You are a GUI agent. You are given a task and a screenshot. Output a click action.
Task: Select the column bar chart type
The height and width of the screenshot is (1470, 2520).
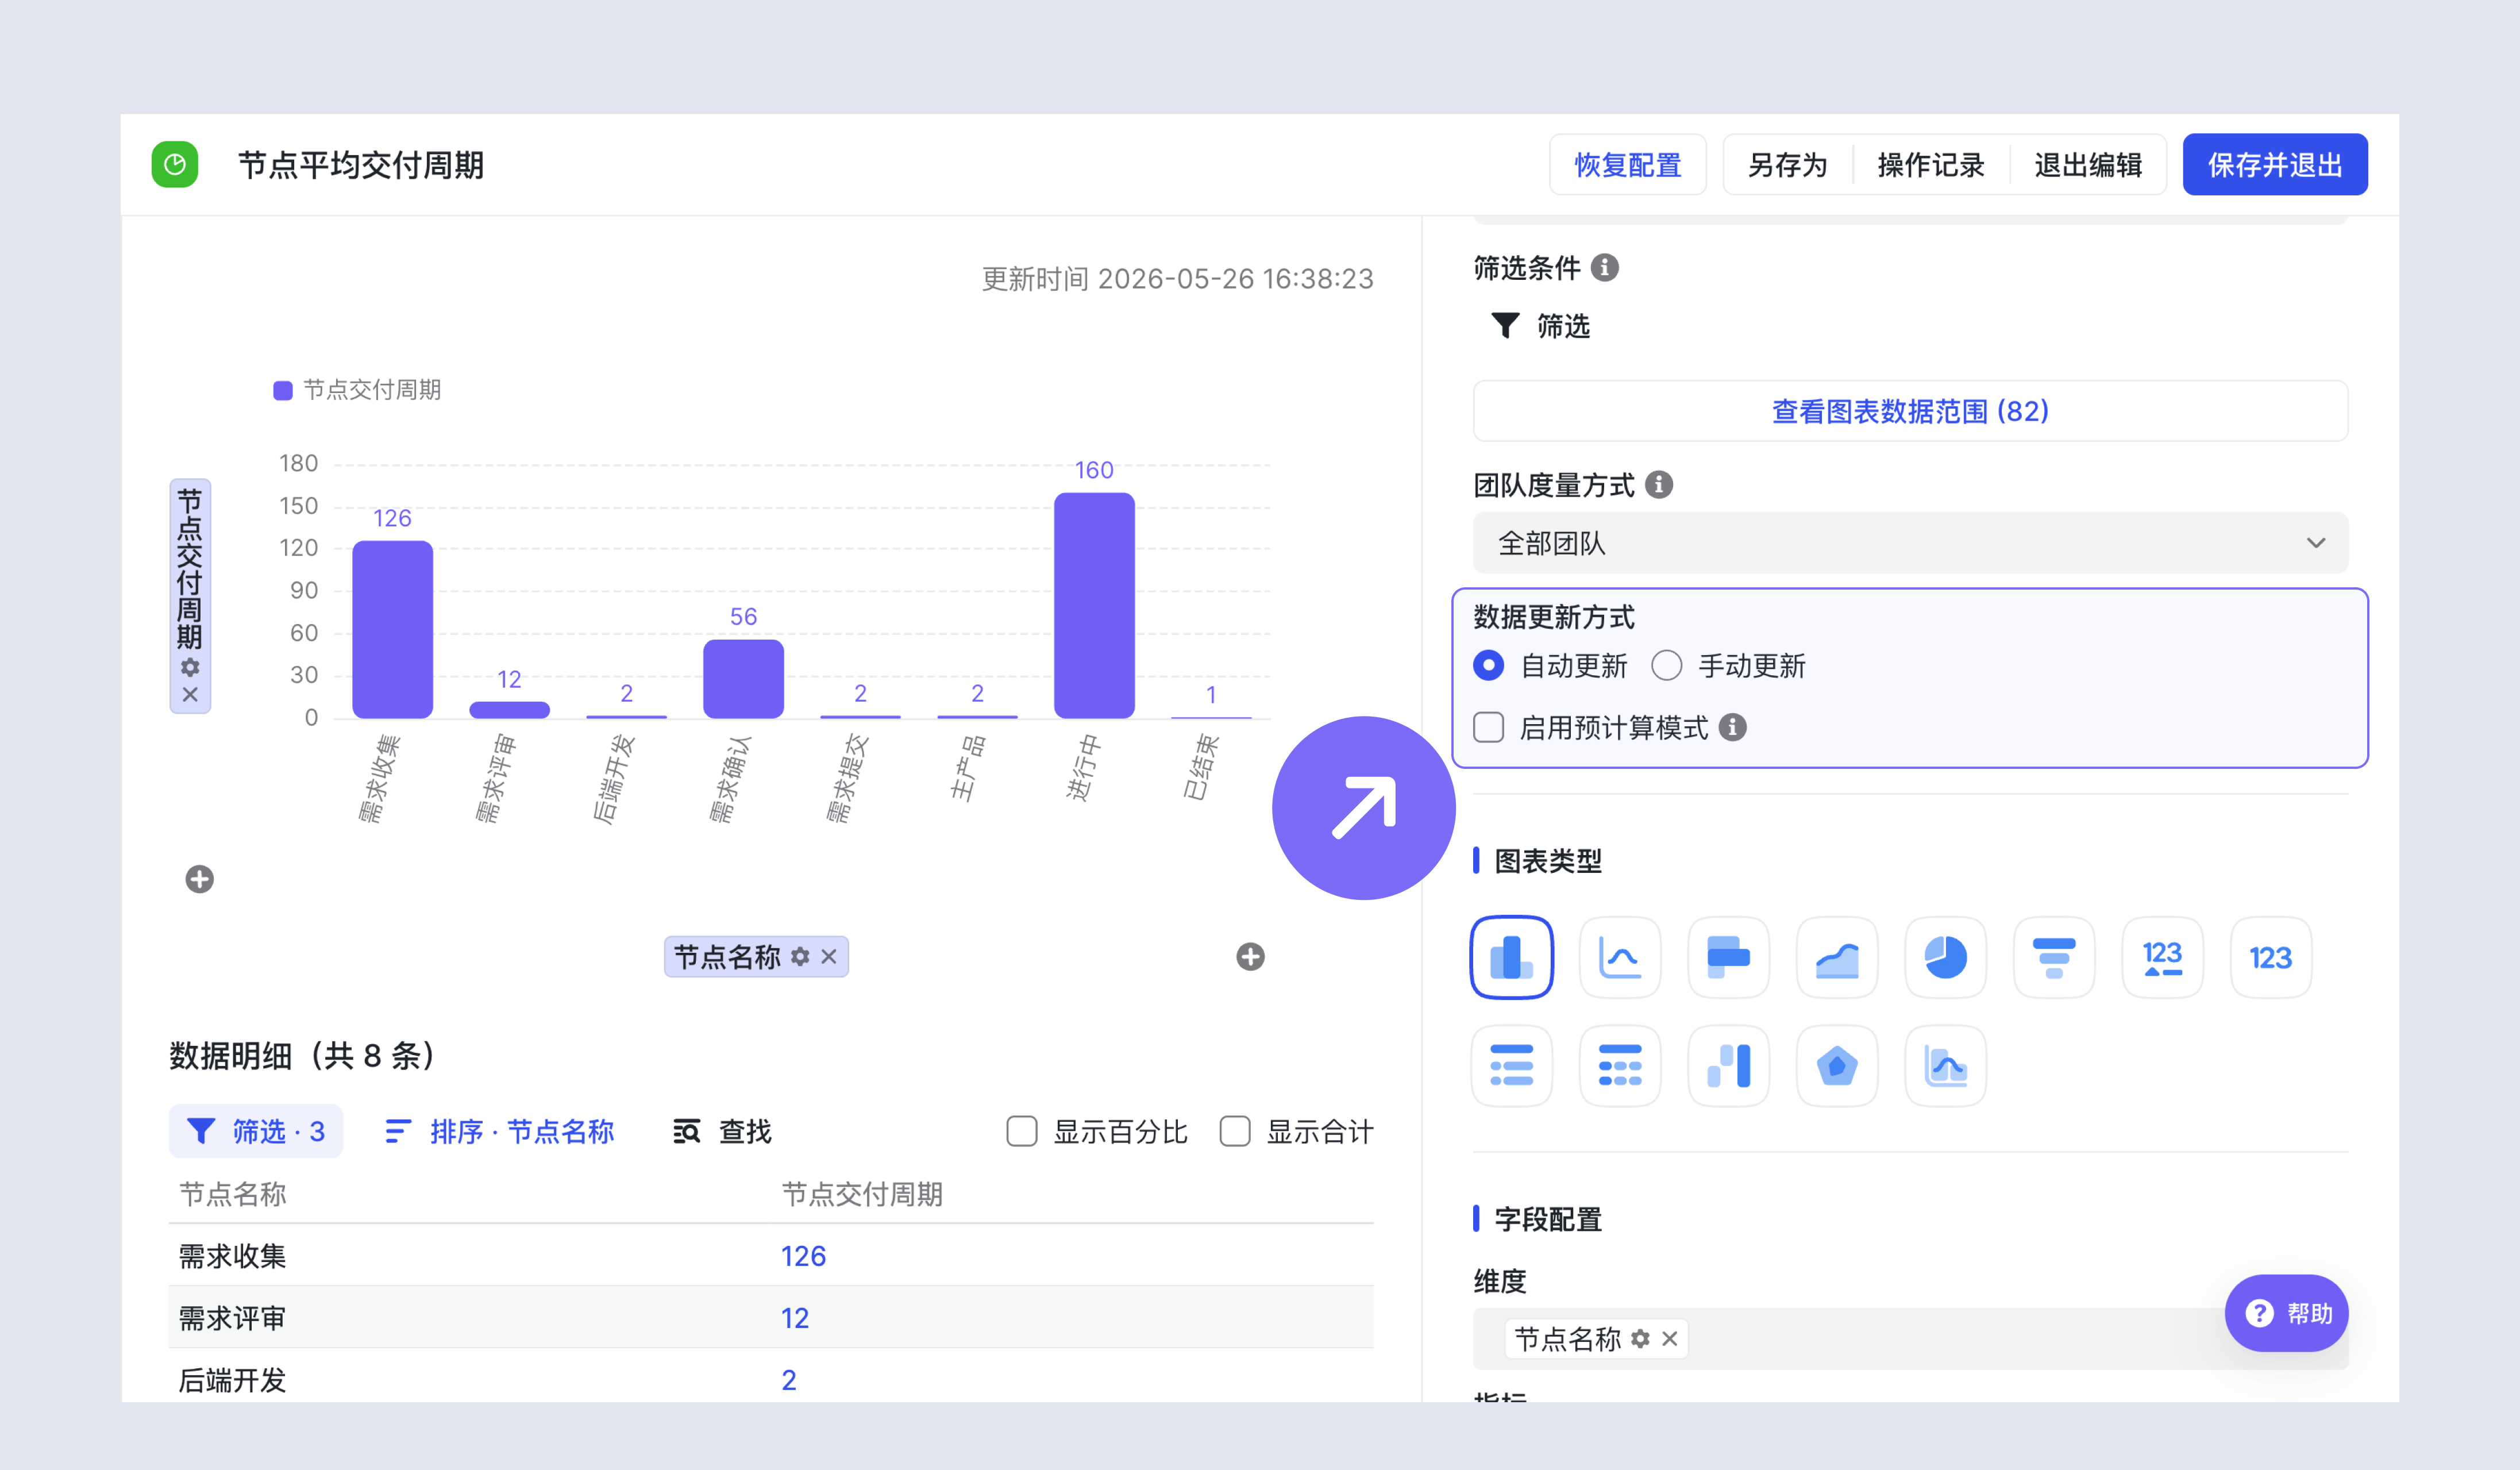point(1511,957)
